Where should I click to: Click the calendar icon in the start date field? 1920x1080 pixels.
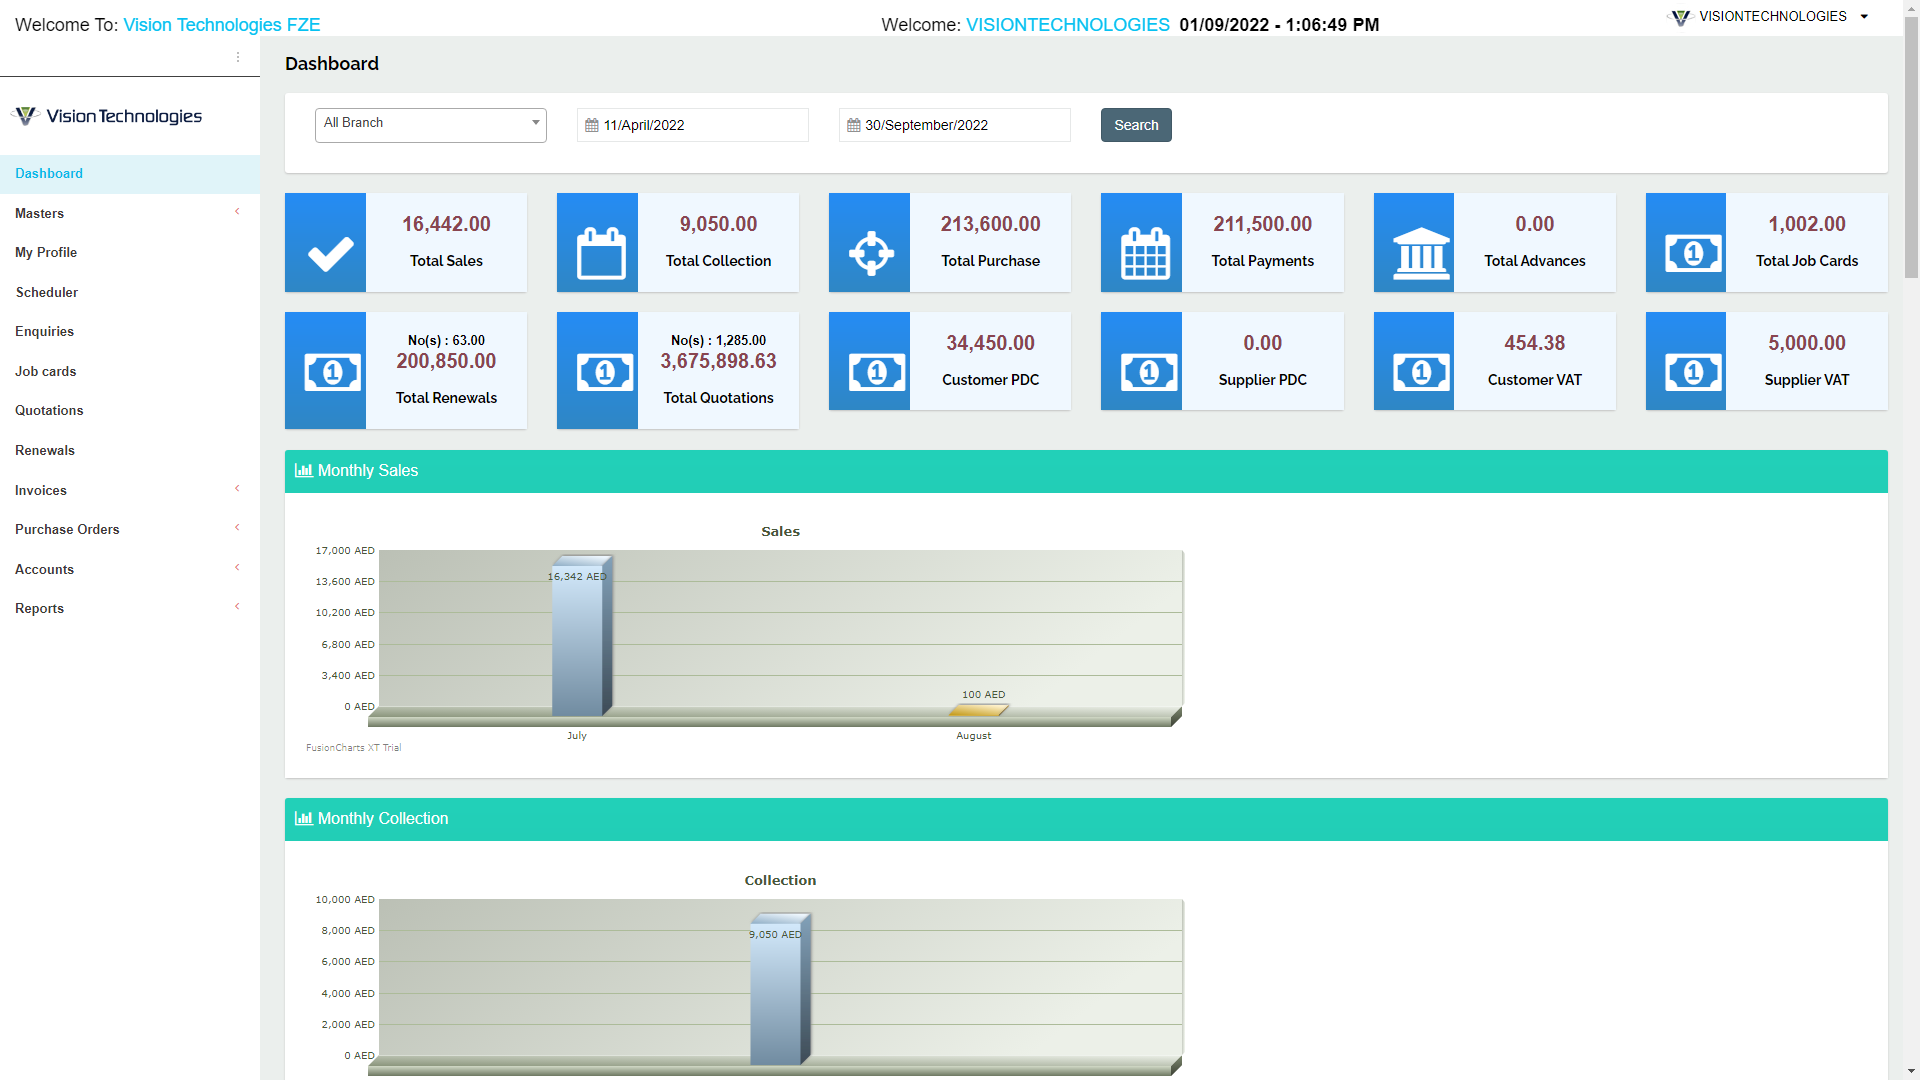pos(592,124)
